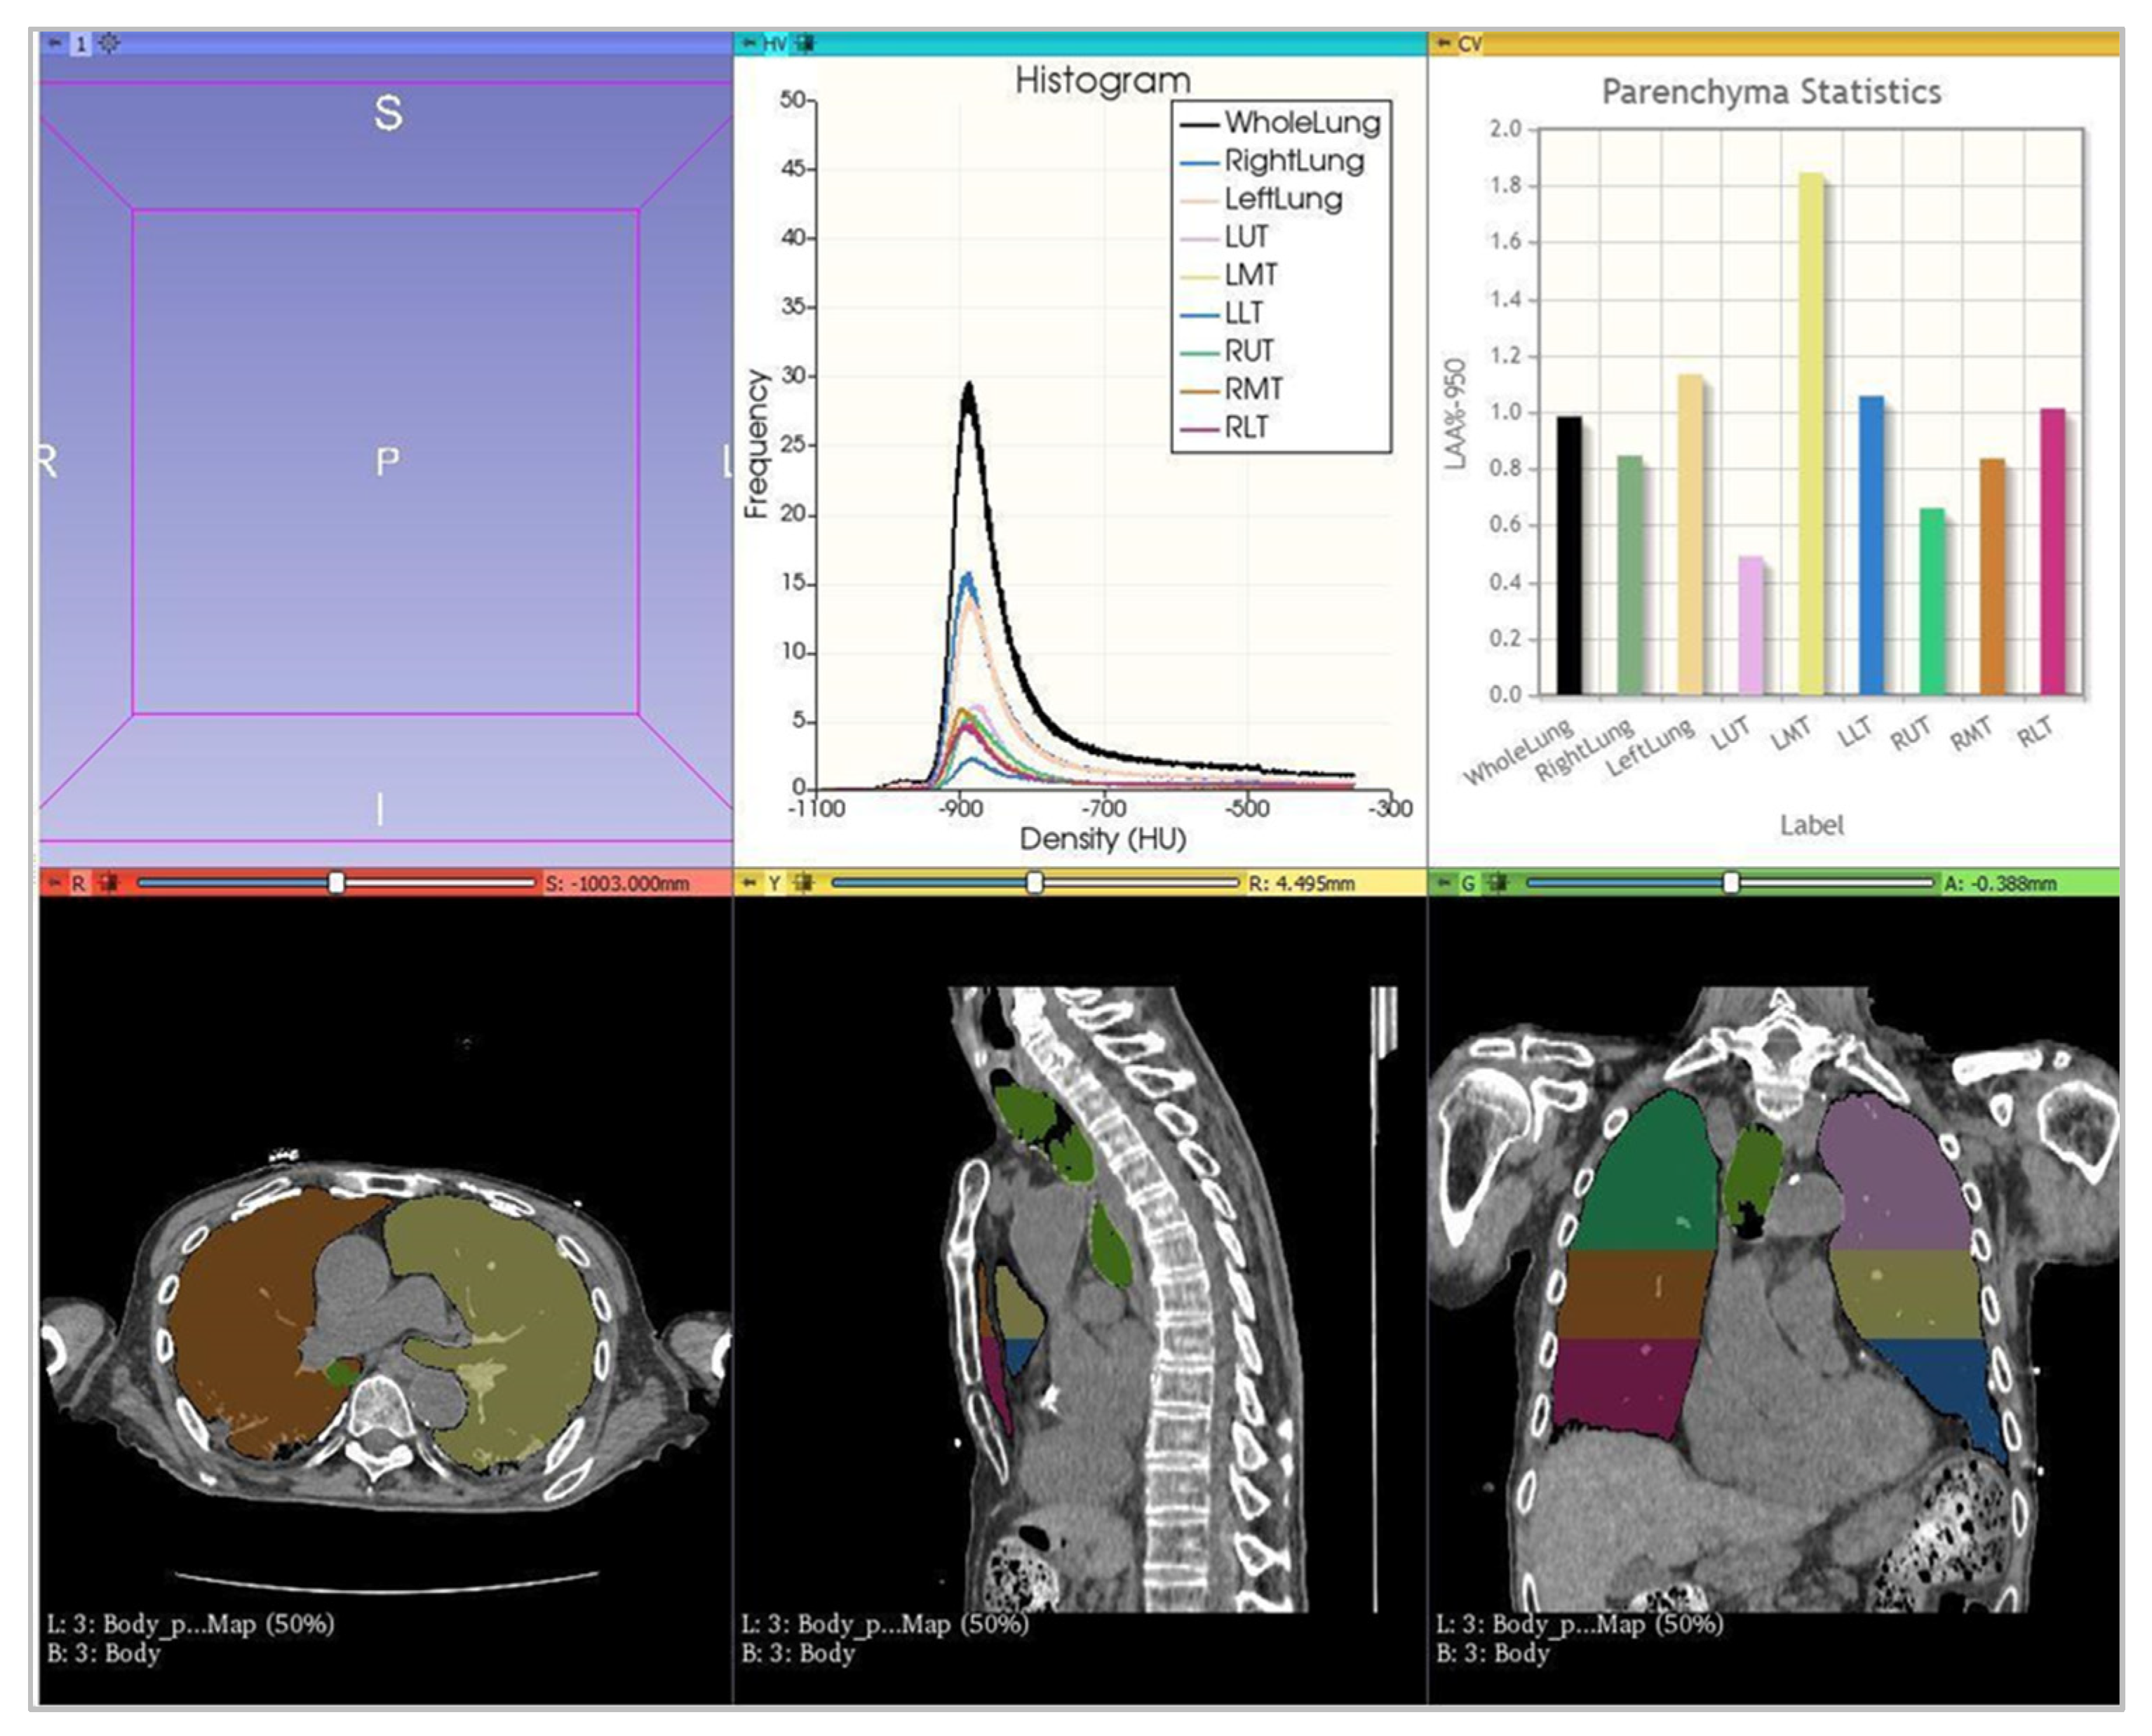
Task: Click the fit-to-window icon beside HV label
Action: pyautogui.click(x=806, y=44)
